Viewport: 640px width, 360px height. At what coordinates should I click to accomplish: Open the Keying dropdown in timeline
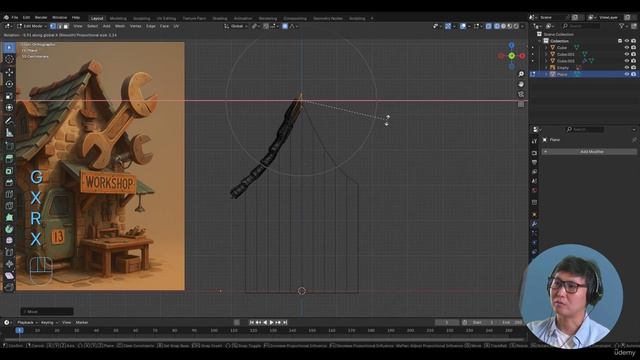[48, 322]
